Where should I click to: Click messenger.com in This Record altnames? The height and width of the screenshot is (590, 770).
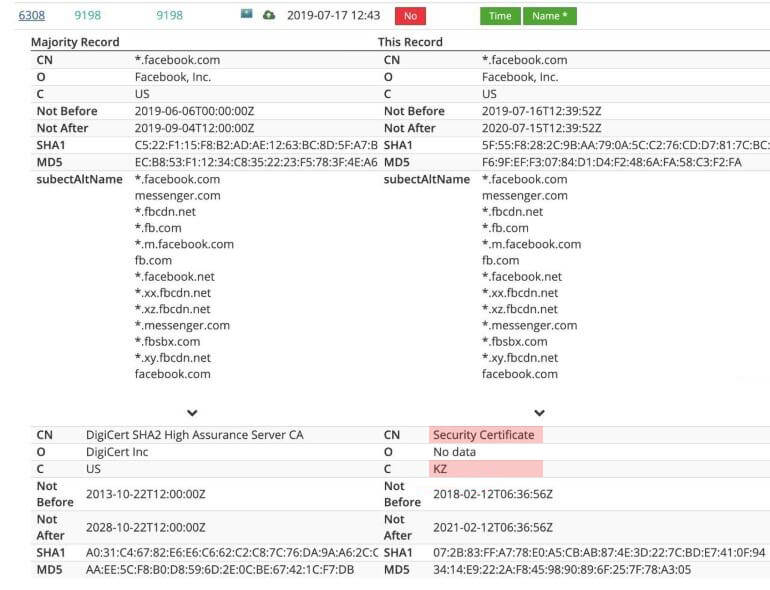pos(524,196)
